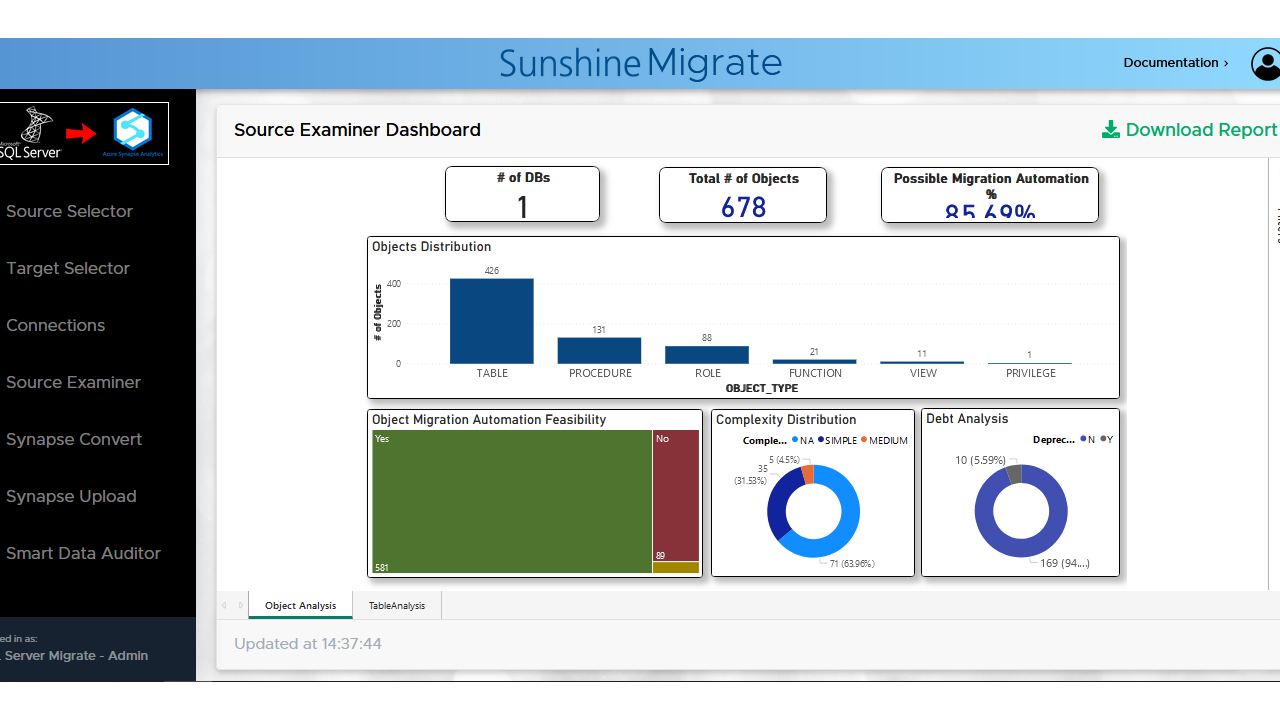Screen dimensions: 1280x720
Task: Click the '35 (31.53%)' donut label
Action: click(750, 475)
